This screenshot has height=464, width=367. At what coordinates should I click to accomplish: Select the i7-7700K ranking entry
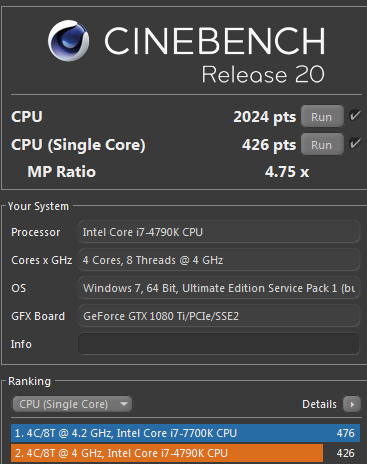[x=185, y=433]
